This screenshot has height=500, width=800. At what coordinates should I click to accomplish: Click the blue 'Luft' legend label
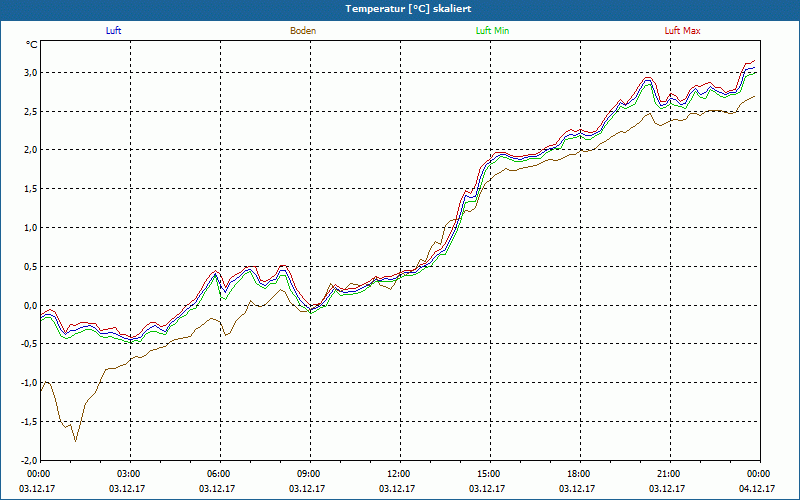pos(113,31)
